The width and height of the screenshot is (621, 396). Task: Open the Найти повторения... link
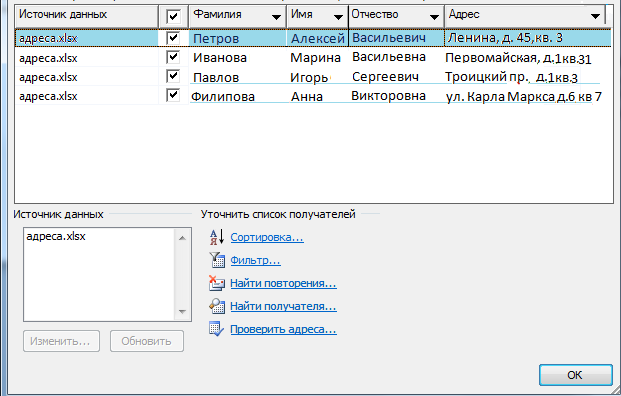click(284, 283)
